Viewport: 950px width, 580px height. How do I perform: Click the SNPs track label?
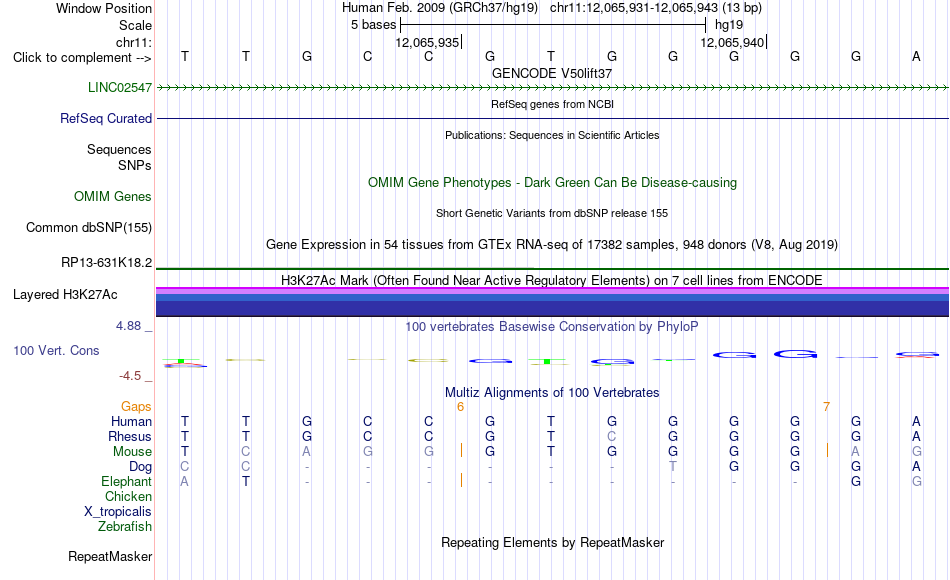135,165
